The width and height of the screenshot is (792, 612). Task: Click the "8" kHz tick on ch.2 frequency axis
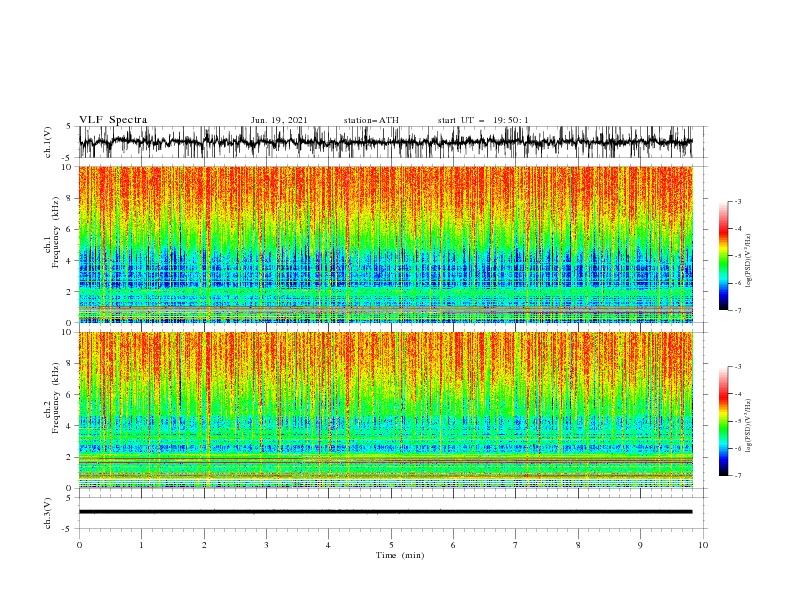69,364
